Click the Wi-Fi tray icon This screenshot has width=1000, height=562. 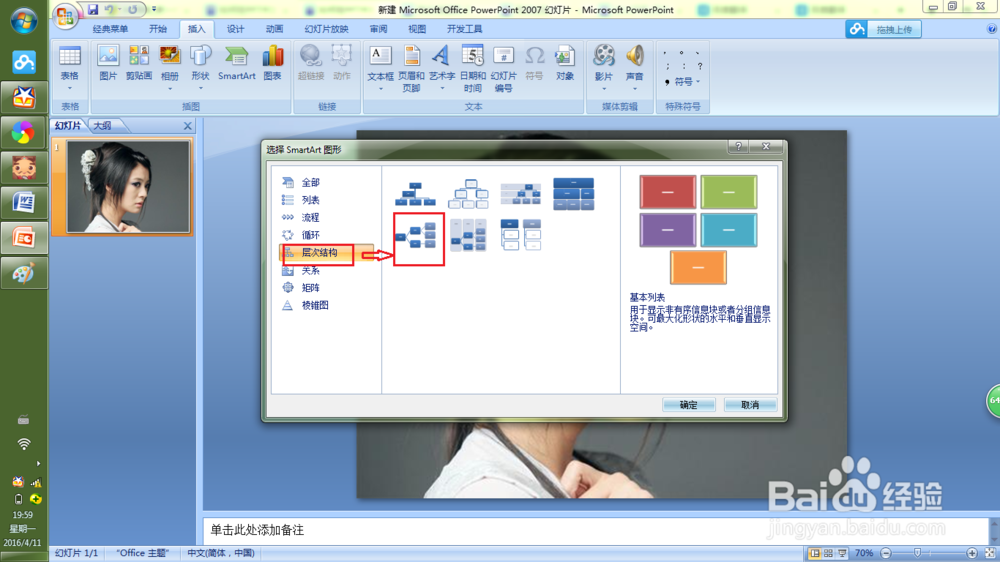click(x=24, y=444)
